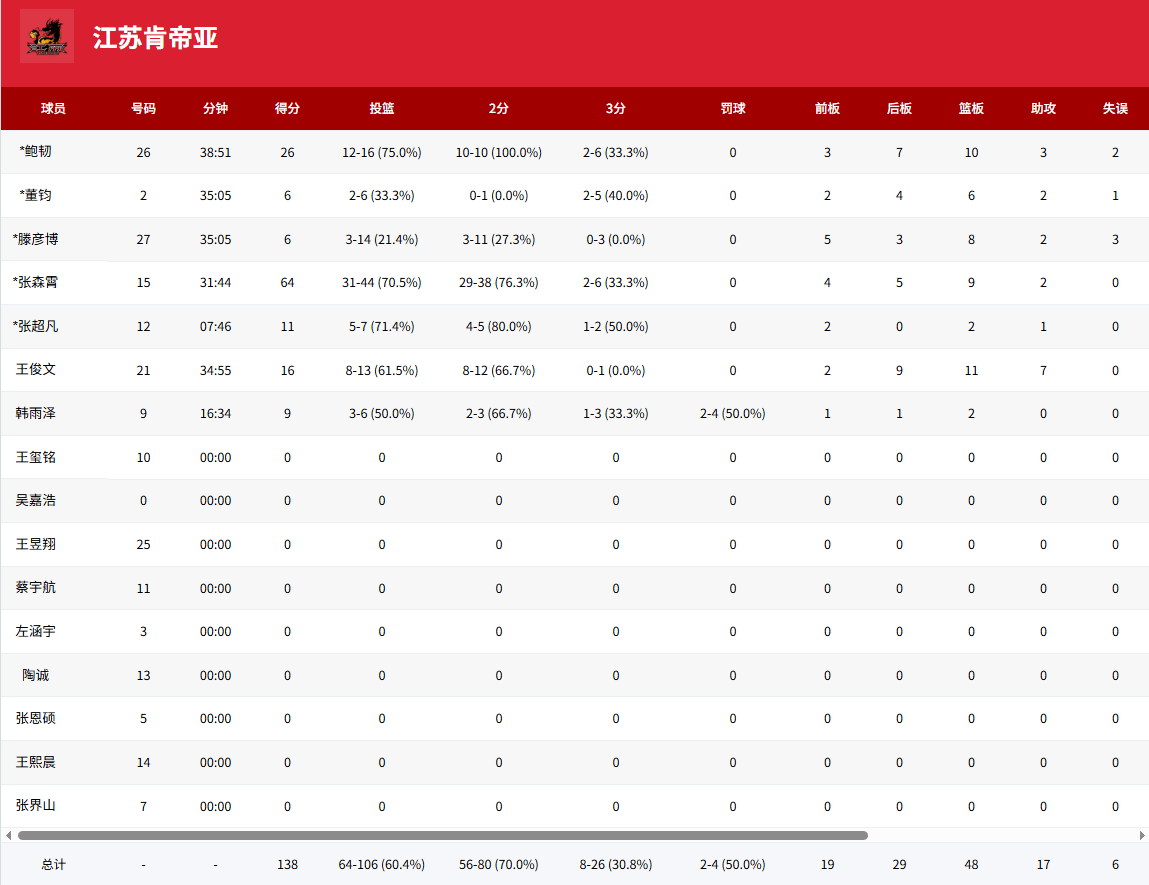
Task: Click the right arrow of horizontal scrollbar
Action: click(x=1141, y=835)
